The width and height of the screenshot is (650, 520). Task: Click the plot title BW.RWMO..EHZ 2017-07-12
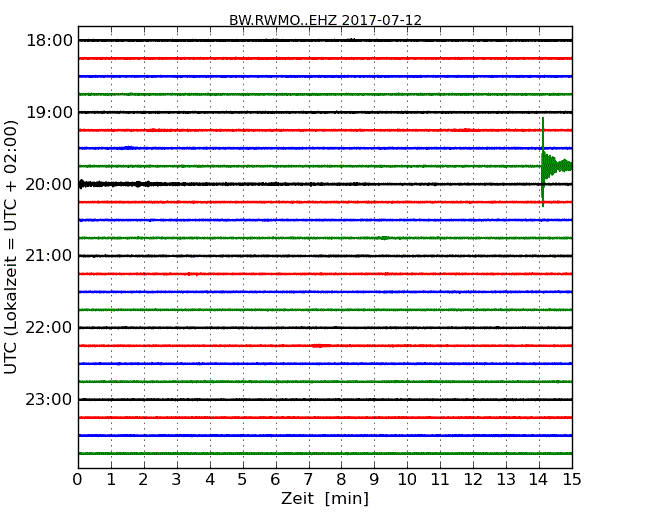pyautogui.click(x=325, y=20)
